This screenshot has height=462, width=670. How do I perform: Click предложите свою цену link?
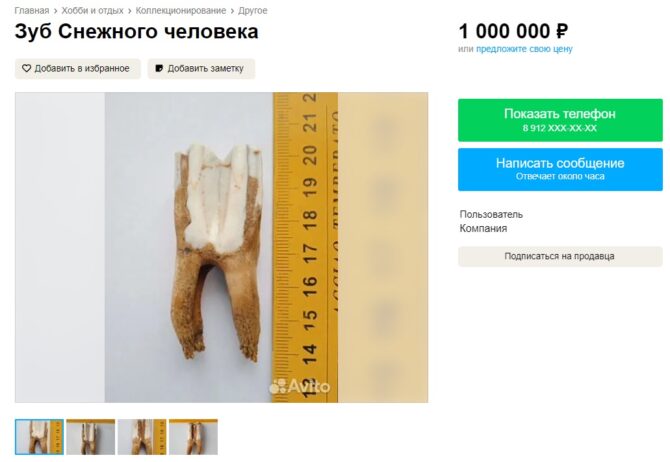pyautogui.click(x=524, y=49)
